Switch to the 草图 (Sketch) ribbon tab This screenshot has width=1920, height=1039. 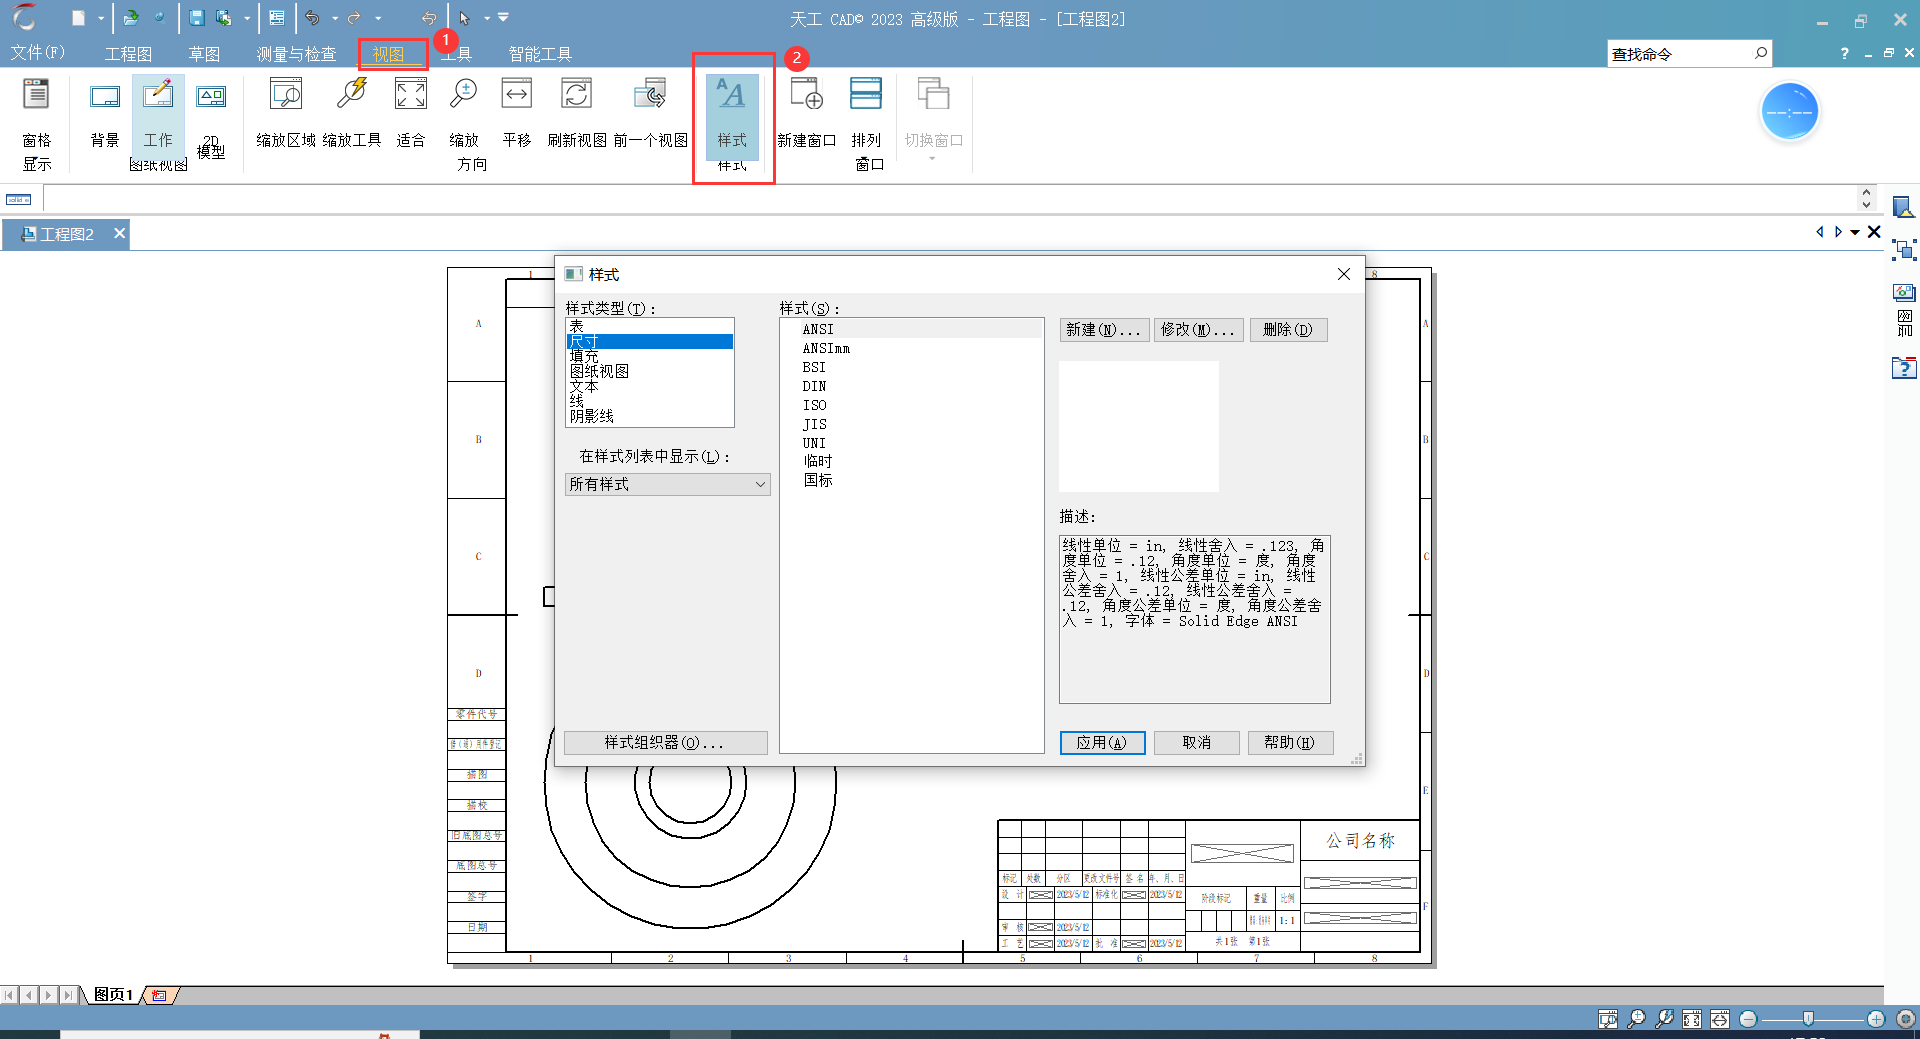[204, 54]
